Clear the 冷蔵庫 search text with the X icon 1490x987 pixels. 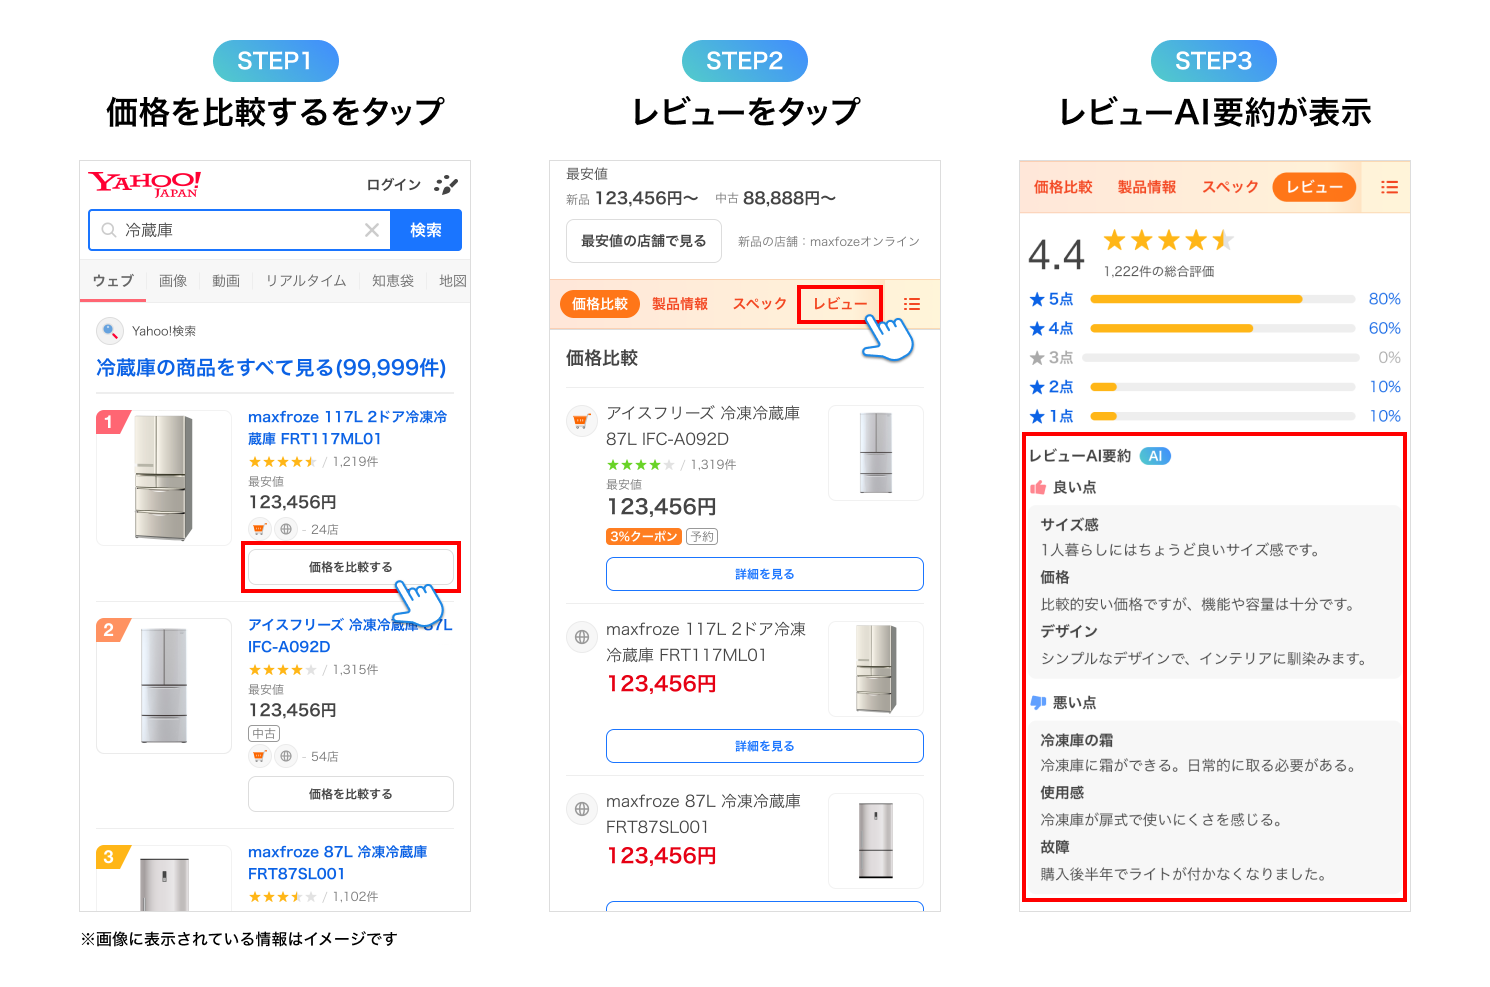click(372, 230)
